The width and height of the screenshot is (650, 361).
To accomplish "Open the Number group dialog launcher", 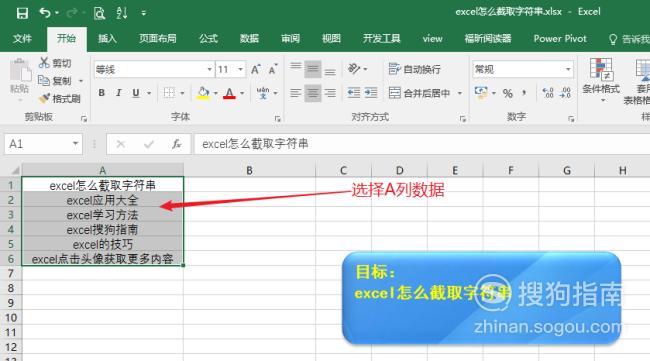I will (x=571, y=119).
